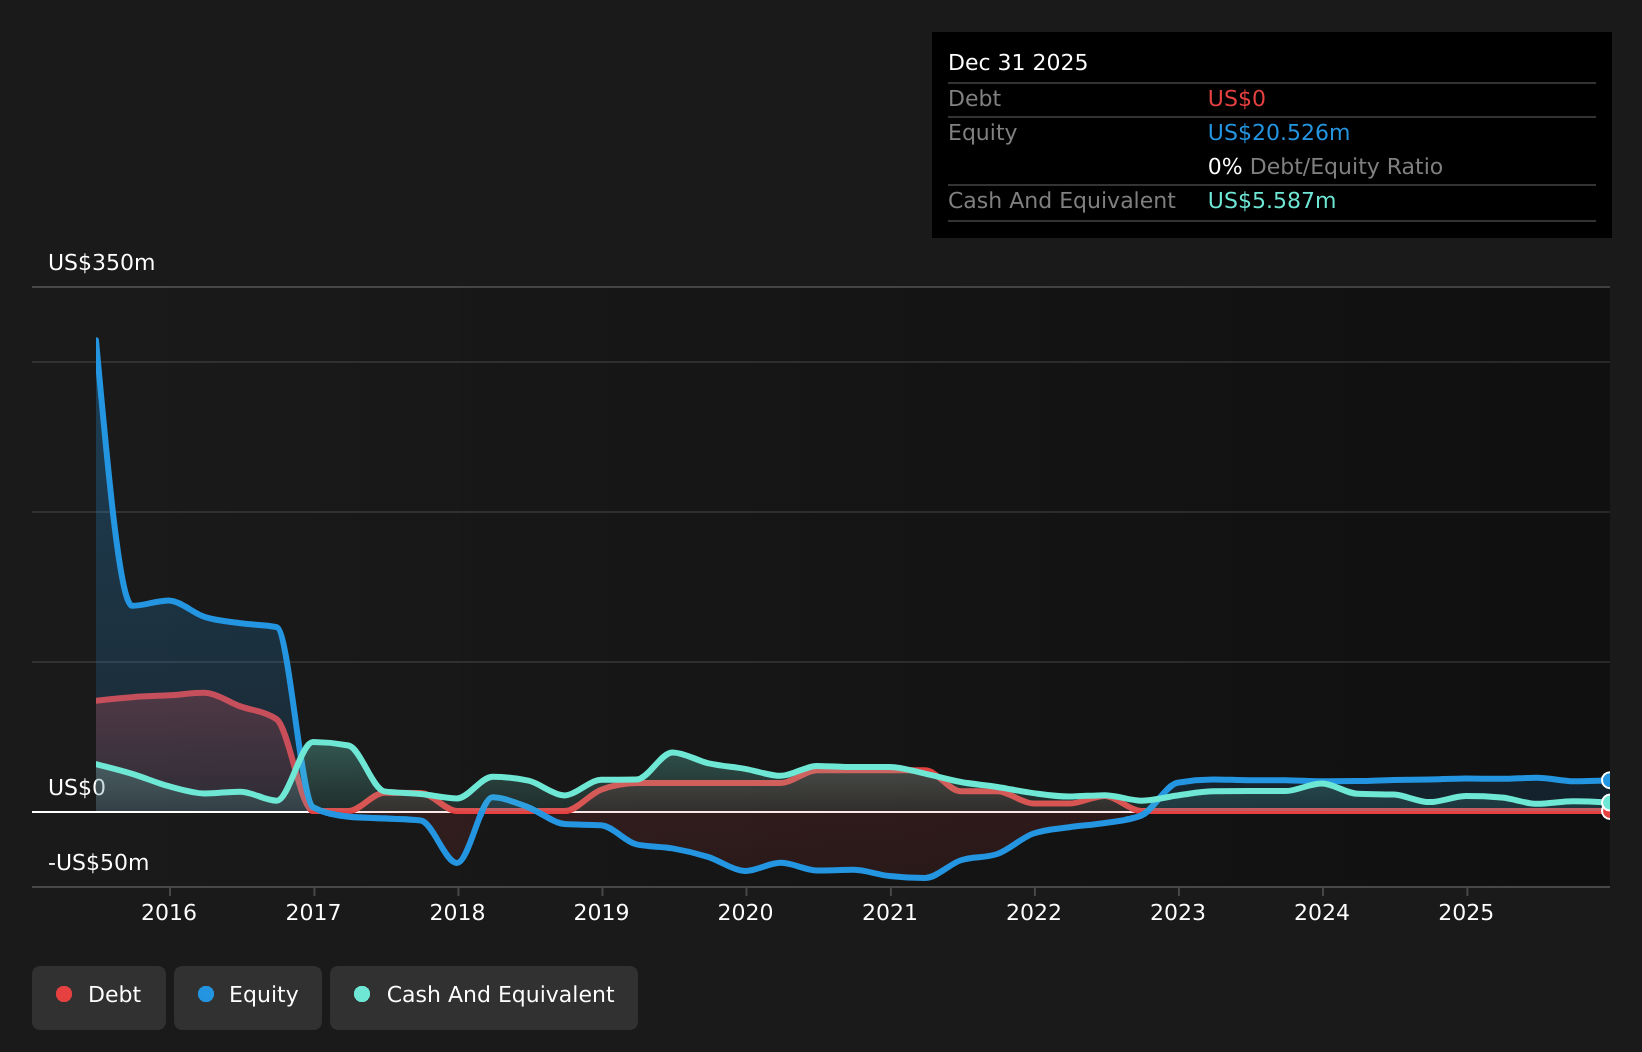
Task: Click the 2019 x-axis label
Action: 601,912
